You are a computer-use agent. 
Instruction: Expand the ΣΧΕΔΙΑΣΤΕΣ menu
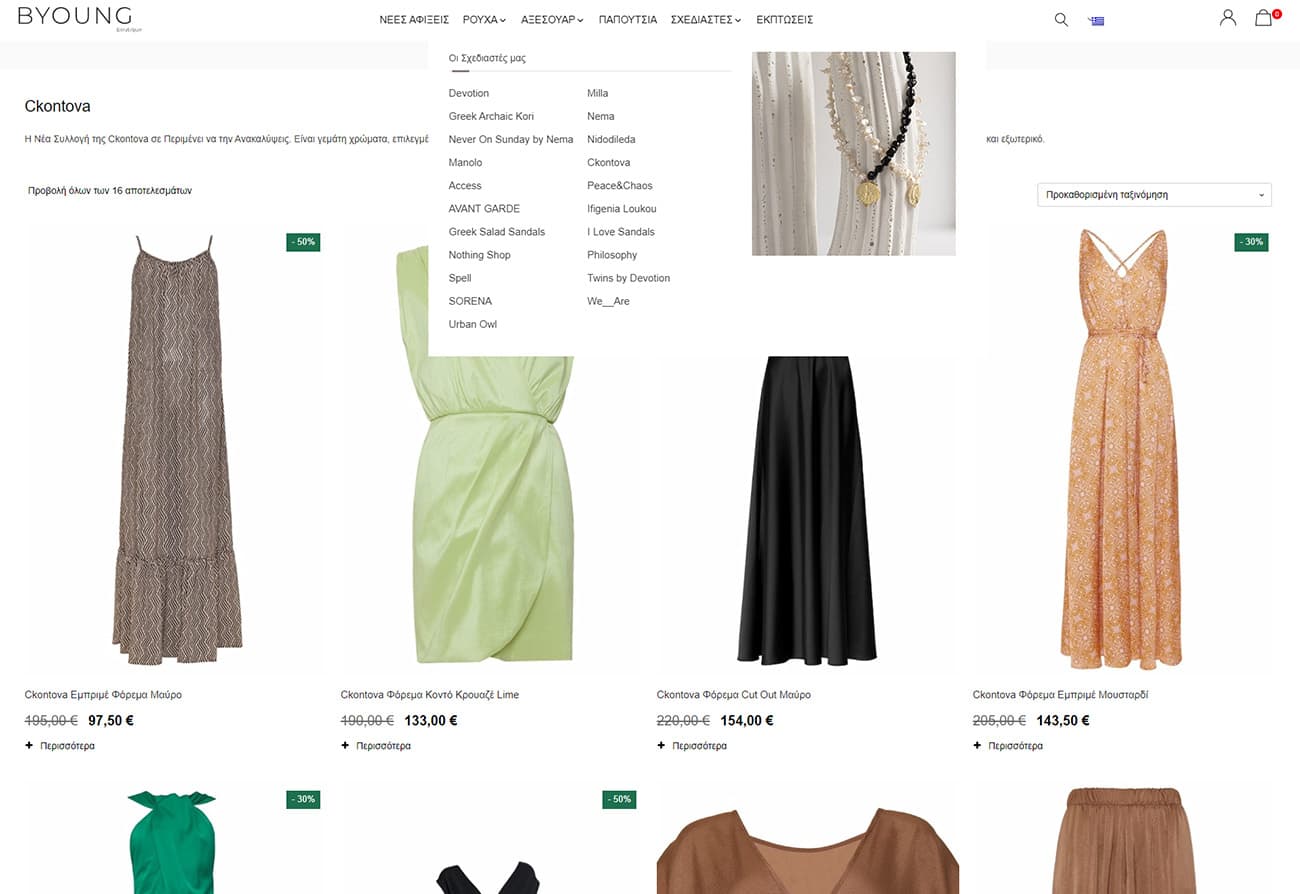[706, 20]
